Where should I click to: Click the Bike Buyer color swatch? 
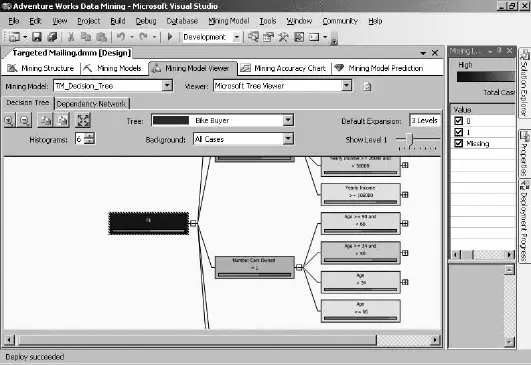tap(171, 120)
